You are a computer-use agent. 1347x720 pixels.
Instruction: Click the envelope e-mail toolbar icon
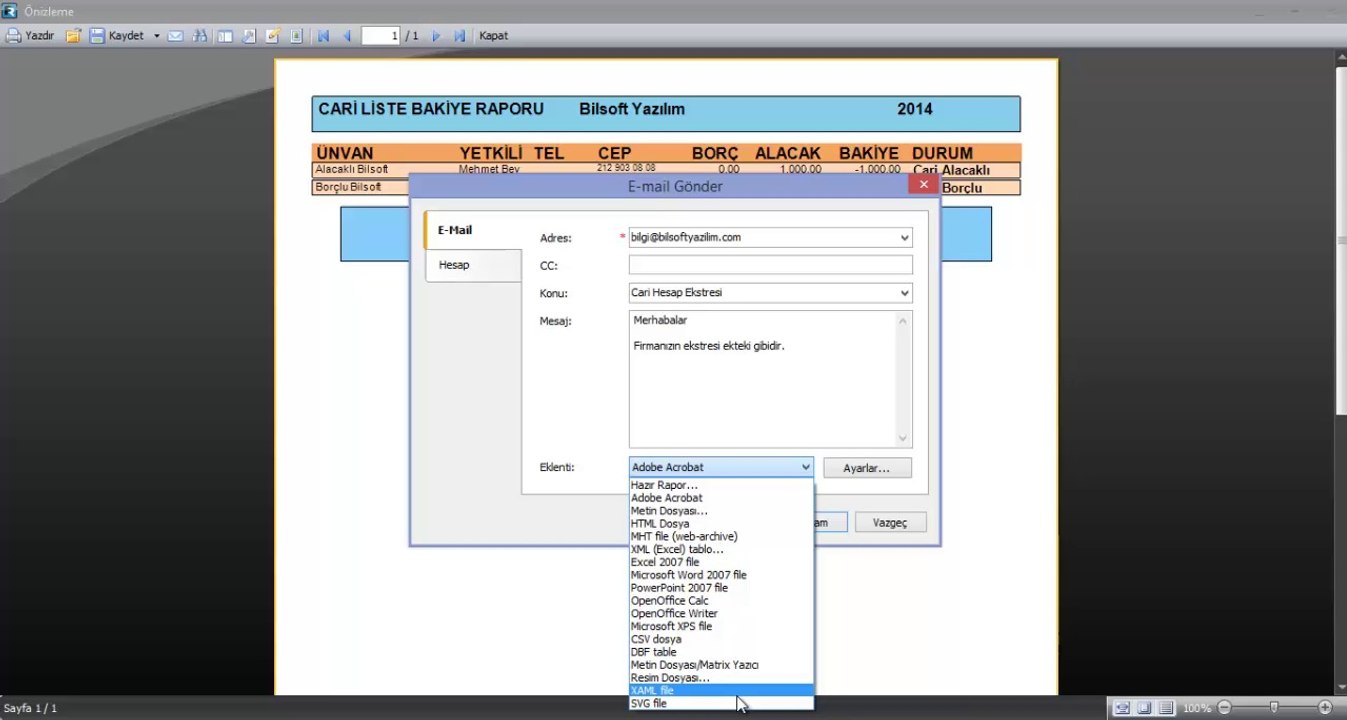click(x=175, y=36)
